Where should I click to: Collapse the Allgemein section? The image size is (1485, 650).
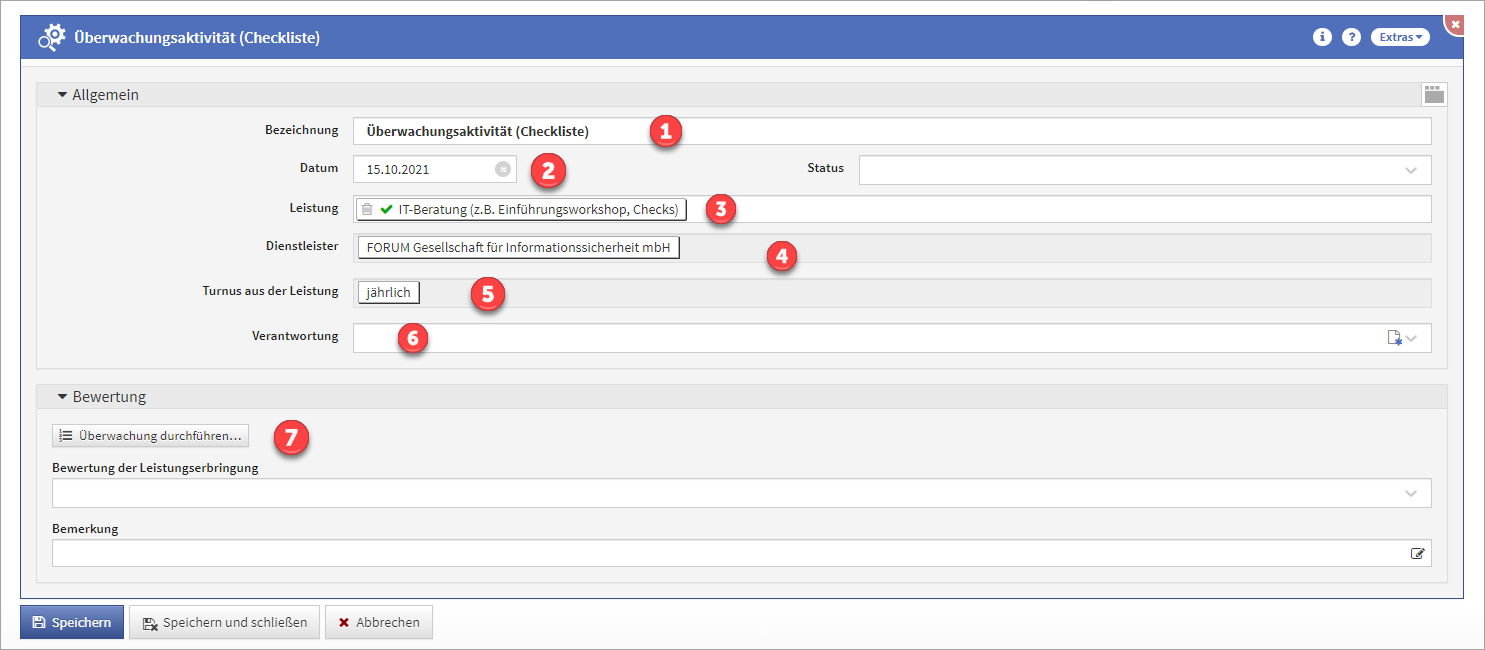(62, 95)
